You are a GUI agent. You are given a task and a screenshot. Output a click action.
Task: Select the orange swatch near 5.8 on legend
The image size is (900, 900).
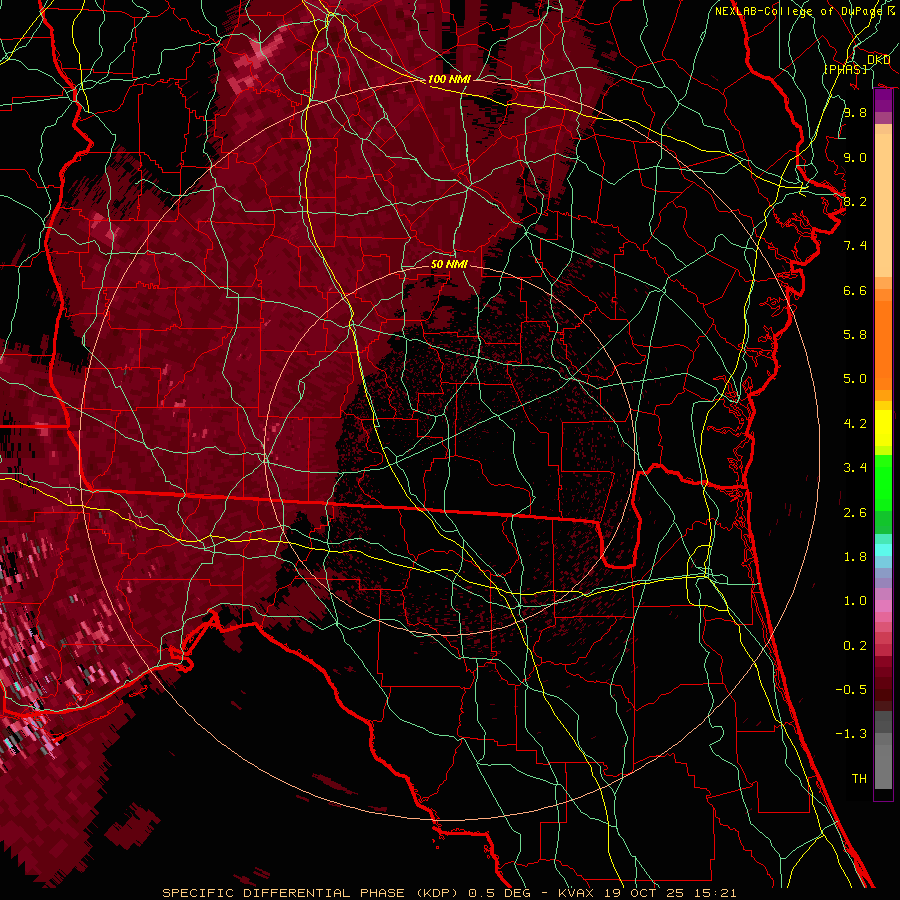tap(883, 335)
